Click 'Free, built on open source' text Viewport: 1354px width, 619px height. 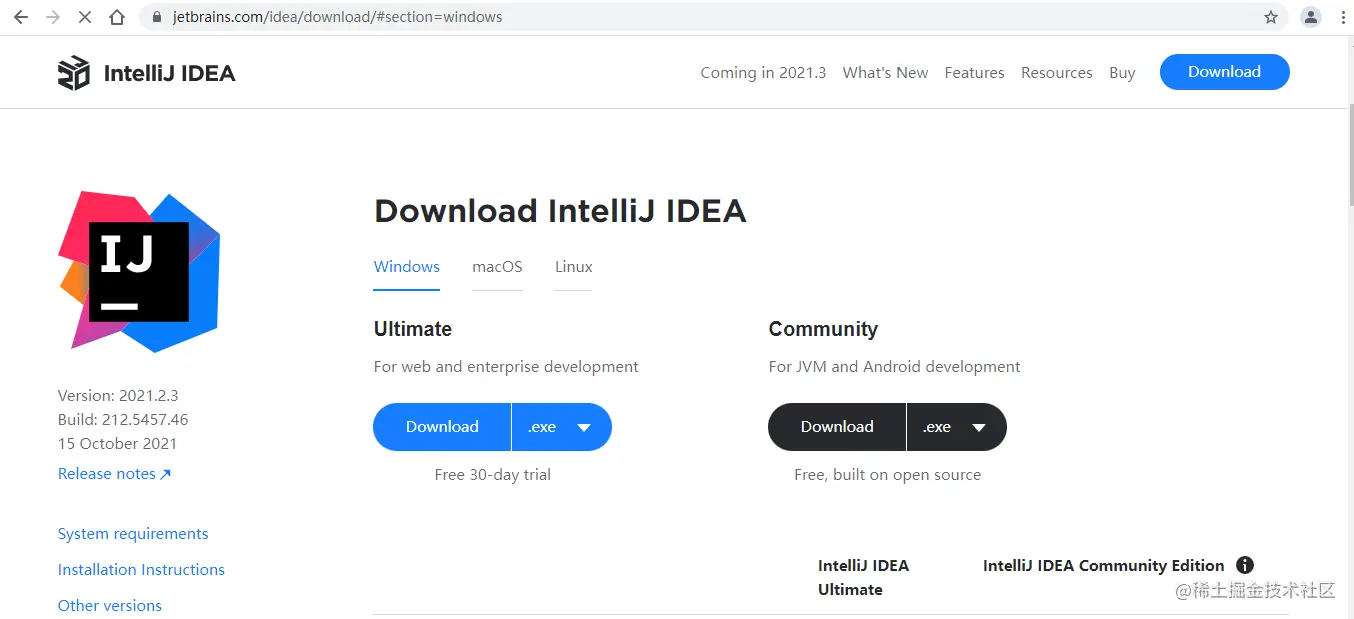click(887, 475)
